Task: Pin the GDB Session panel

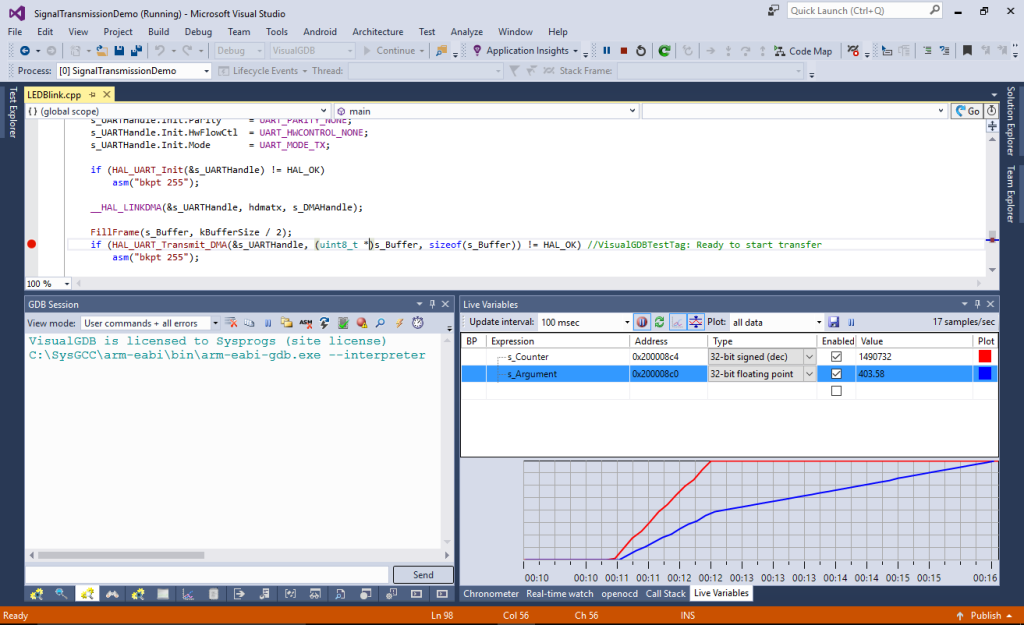Action: [x=432, y=304]
